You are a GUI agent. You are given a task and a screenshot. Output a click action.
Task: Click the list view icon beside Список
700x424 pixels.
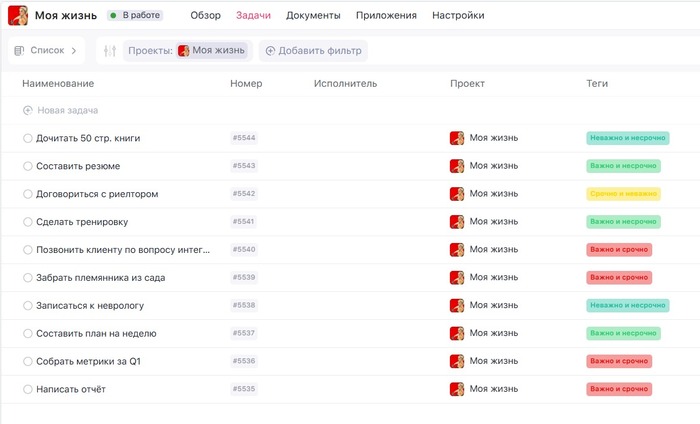pos(20,50)
